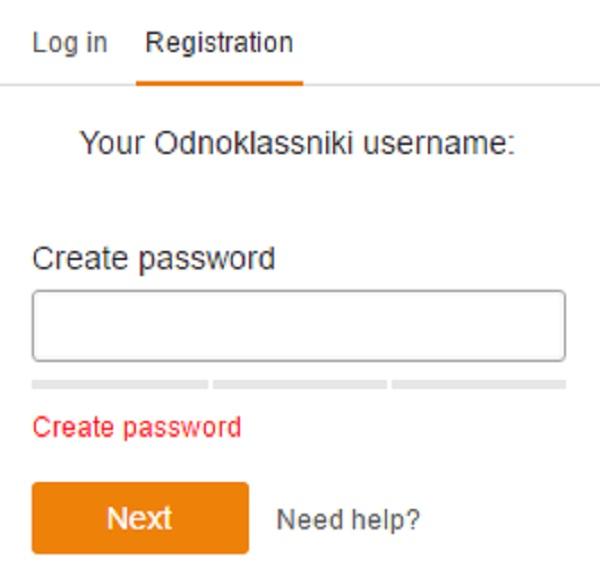Click the last password strength bar segment
This screenshot has height=586, width=600.
tap(478, 384)
